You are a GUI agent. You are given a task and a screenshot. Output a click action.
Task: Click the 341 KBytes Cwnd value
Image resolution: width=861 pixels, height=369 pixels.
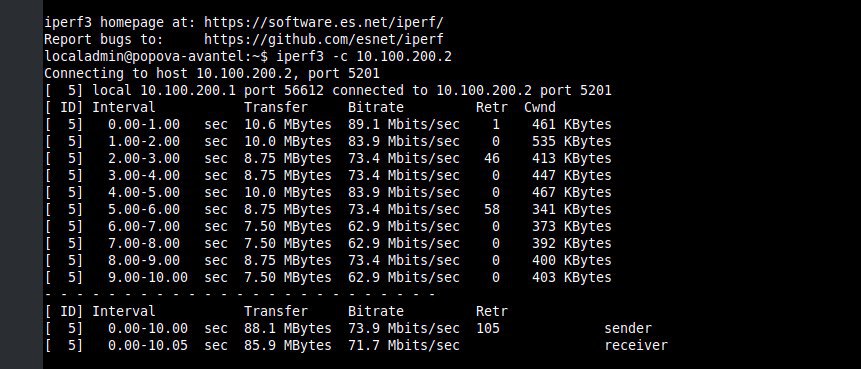tap(572, 210)
